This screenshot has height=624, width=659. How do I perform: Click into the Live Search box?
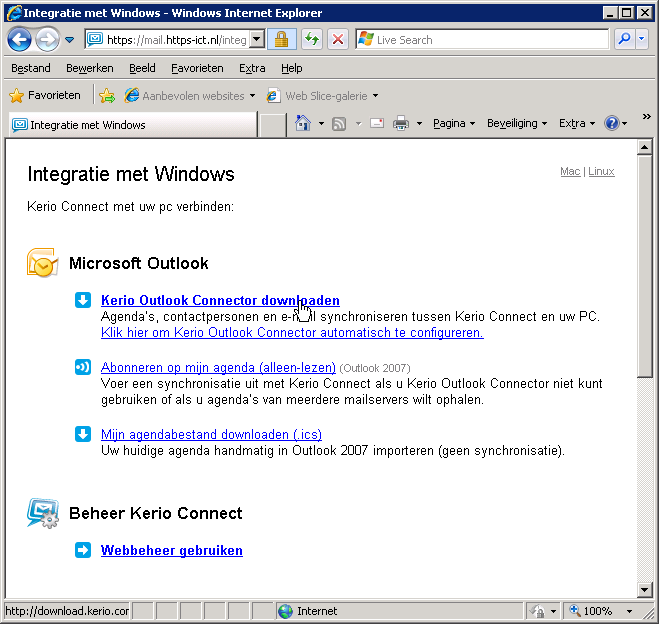tap(482, 40)
